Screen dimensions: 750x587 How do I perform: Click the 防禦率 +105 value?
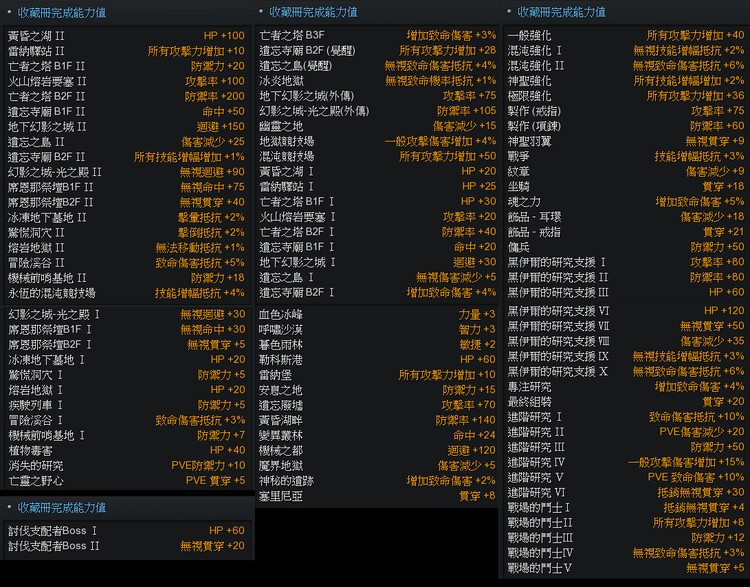tap(467, 111)
